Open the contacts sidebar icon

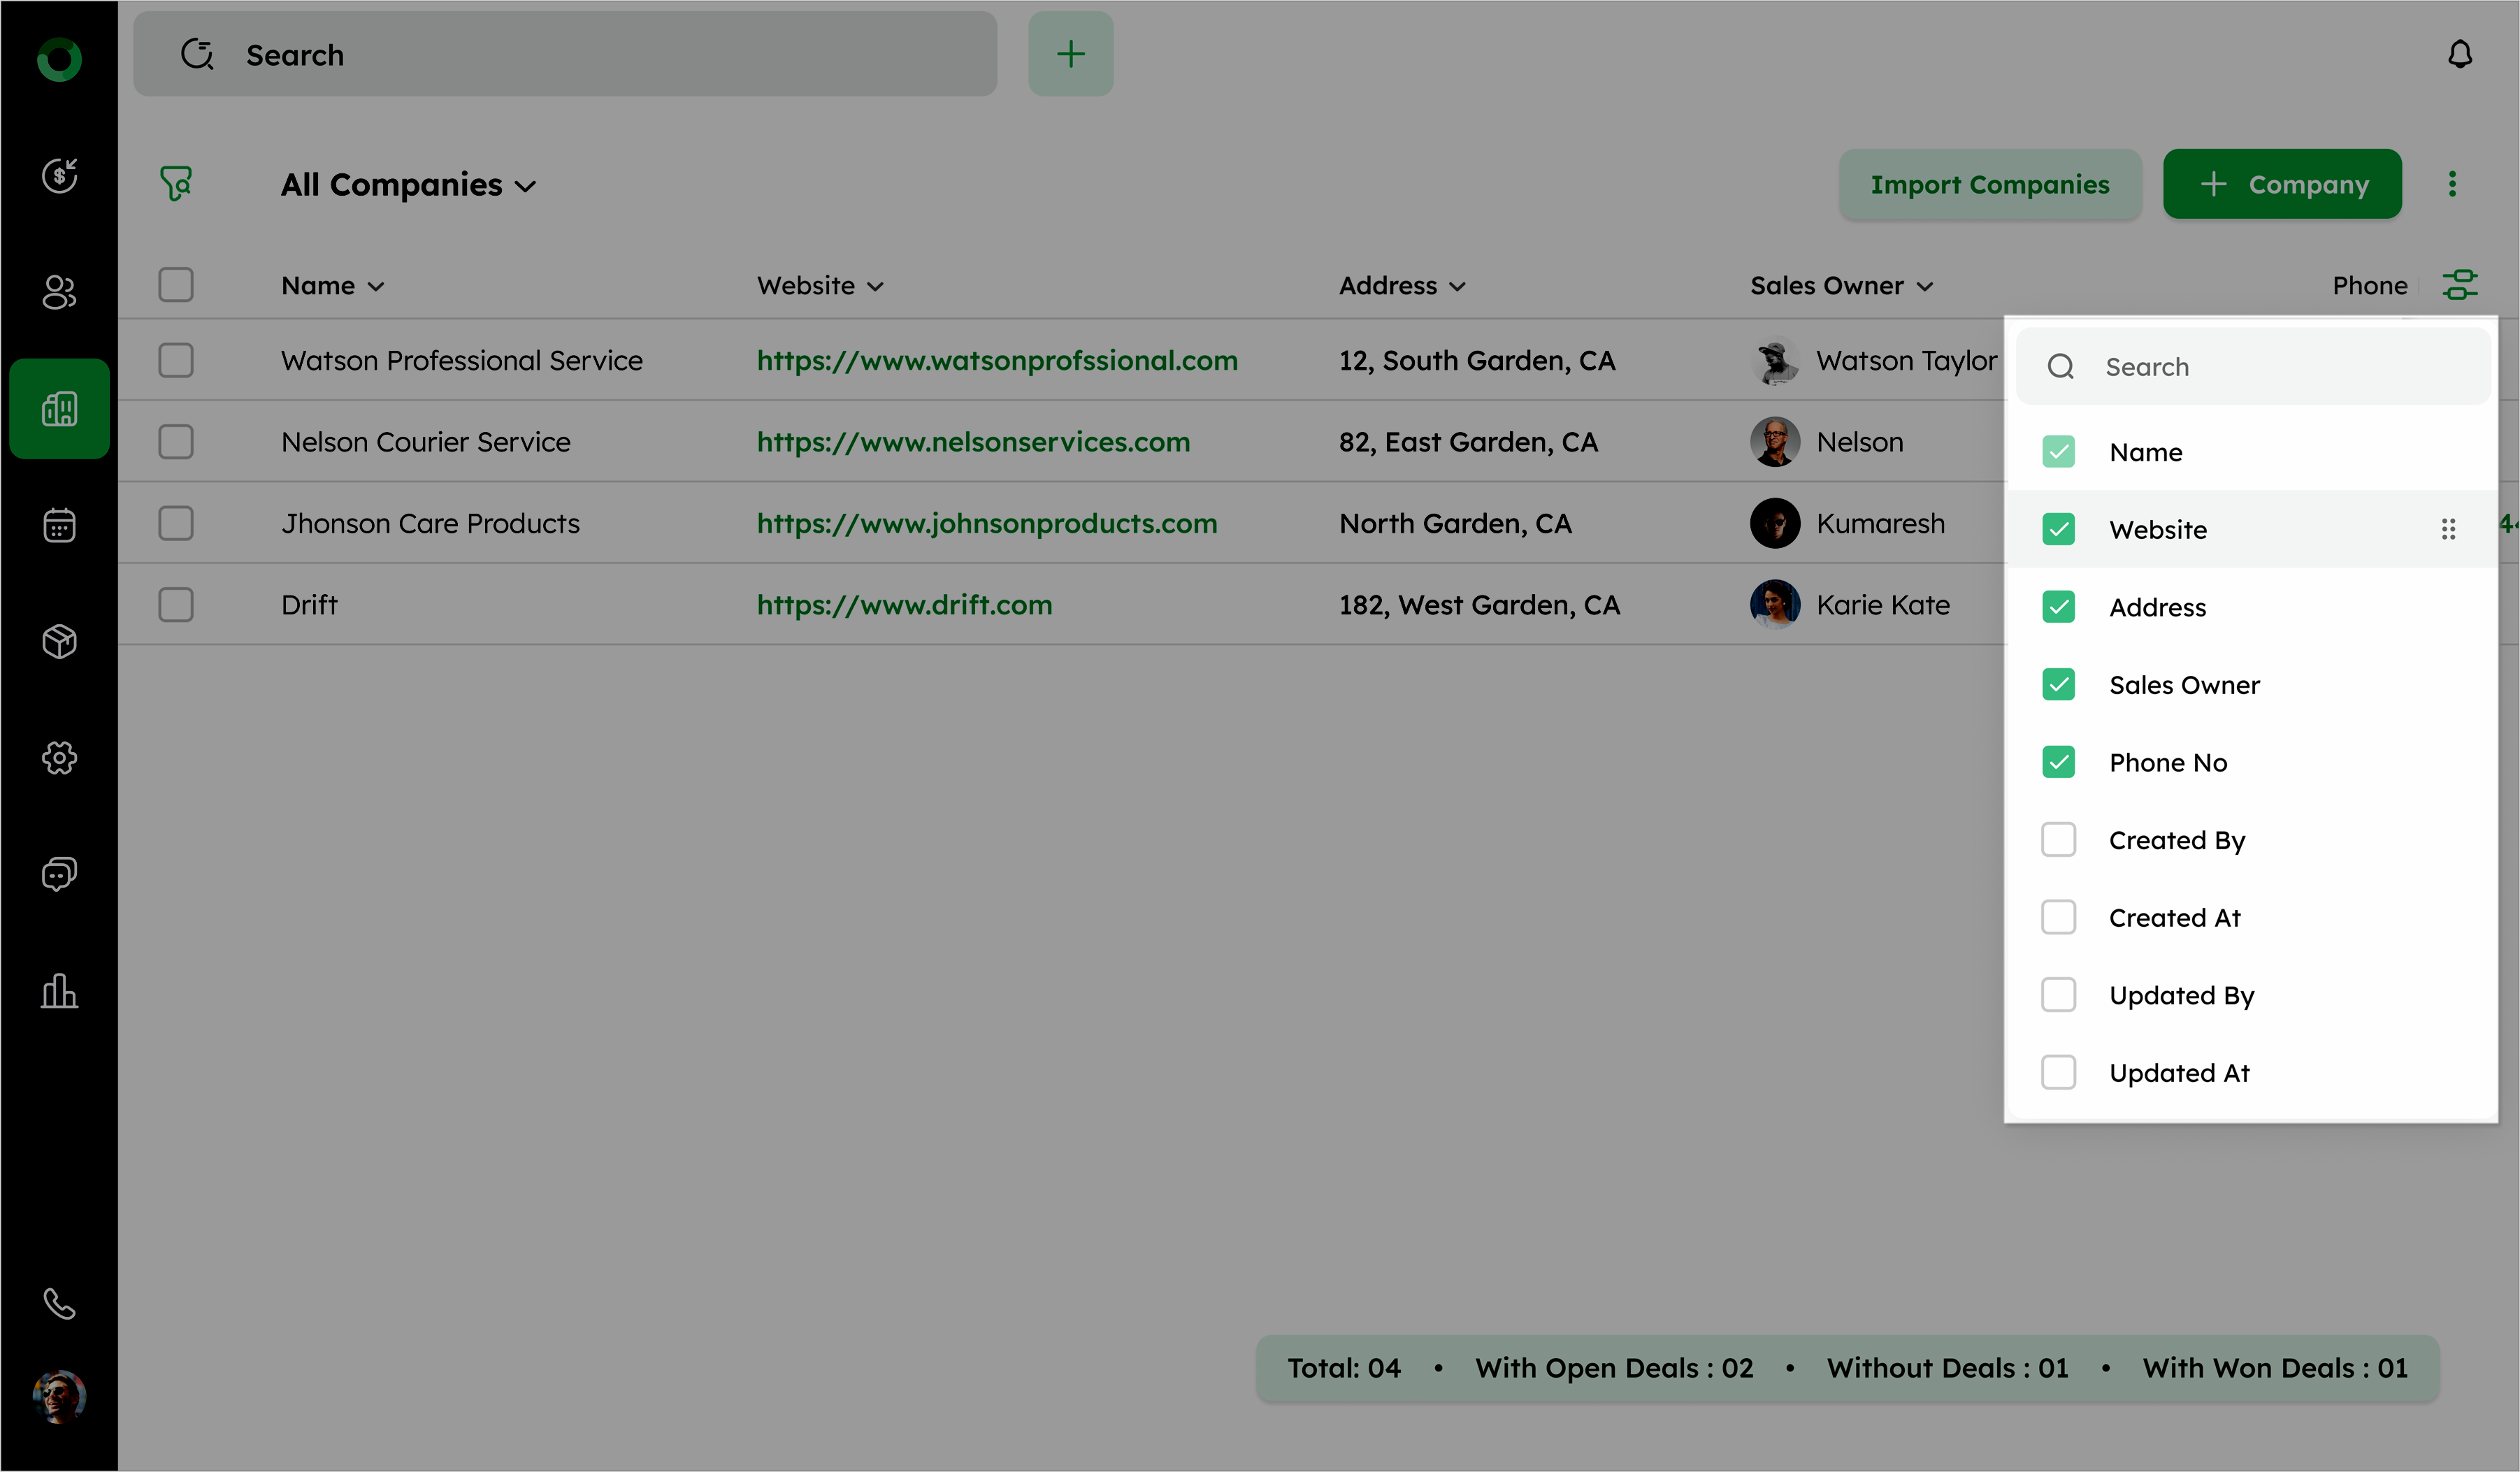pos(59,292)
